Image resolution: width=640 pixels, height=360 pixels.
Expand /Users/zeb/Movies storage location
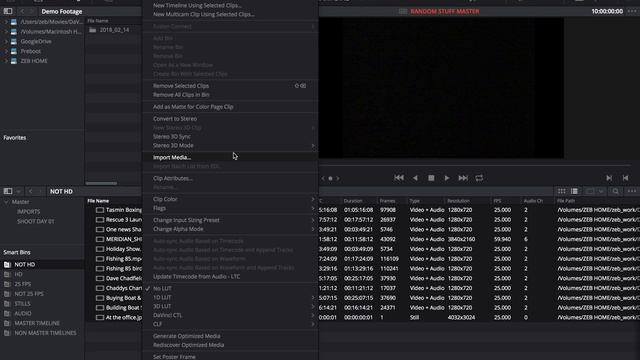(x=6, y=22)
